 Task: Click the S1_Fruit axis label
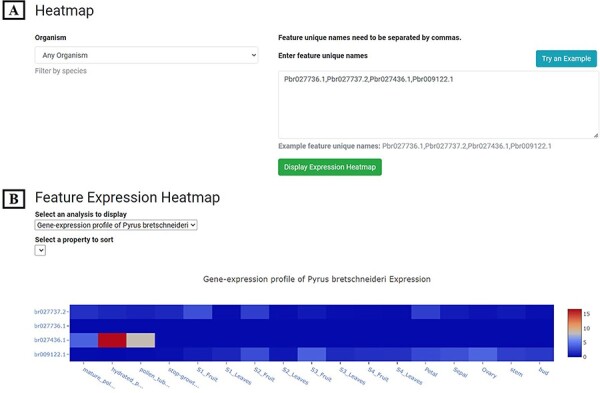[207, 374]
